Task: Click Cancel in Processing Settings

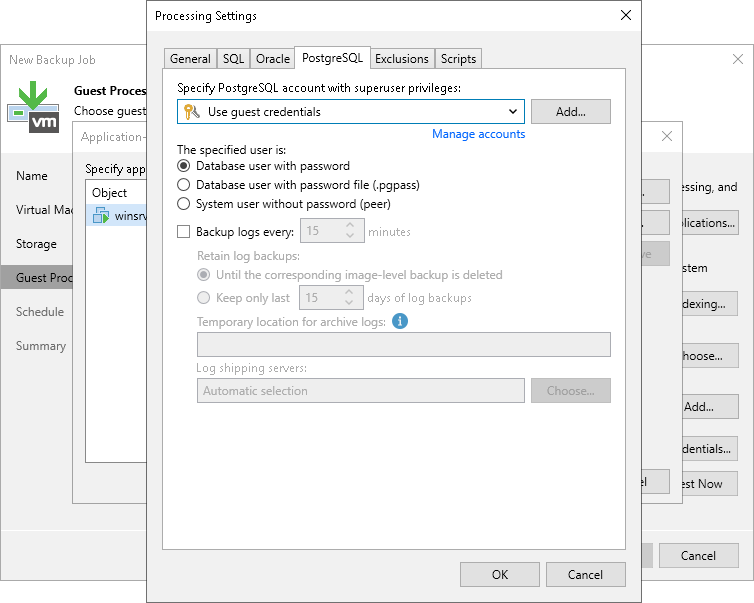Action: [x=585, y=575]
